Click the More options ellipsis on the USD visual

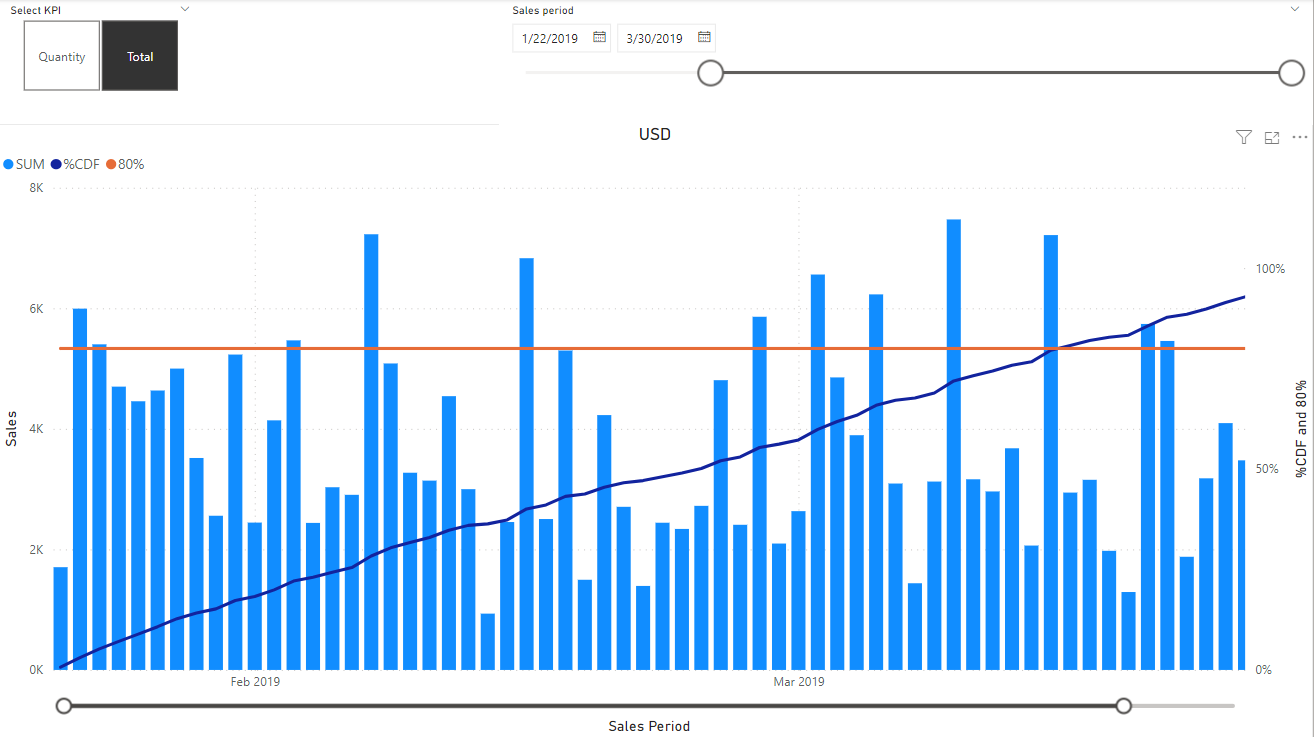[1299, 136]
